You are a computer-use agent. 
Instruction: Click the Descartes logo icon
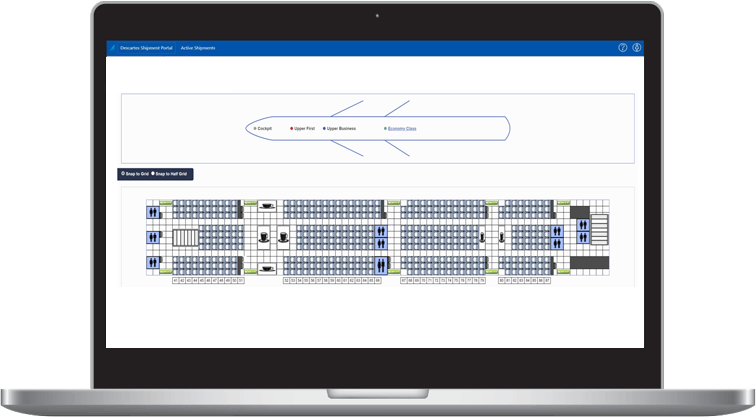tap(112, 47)
